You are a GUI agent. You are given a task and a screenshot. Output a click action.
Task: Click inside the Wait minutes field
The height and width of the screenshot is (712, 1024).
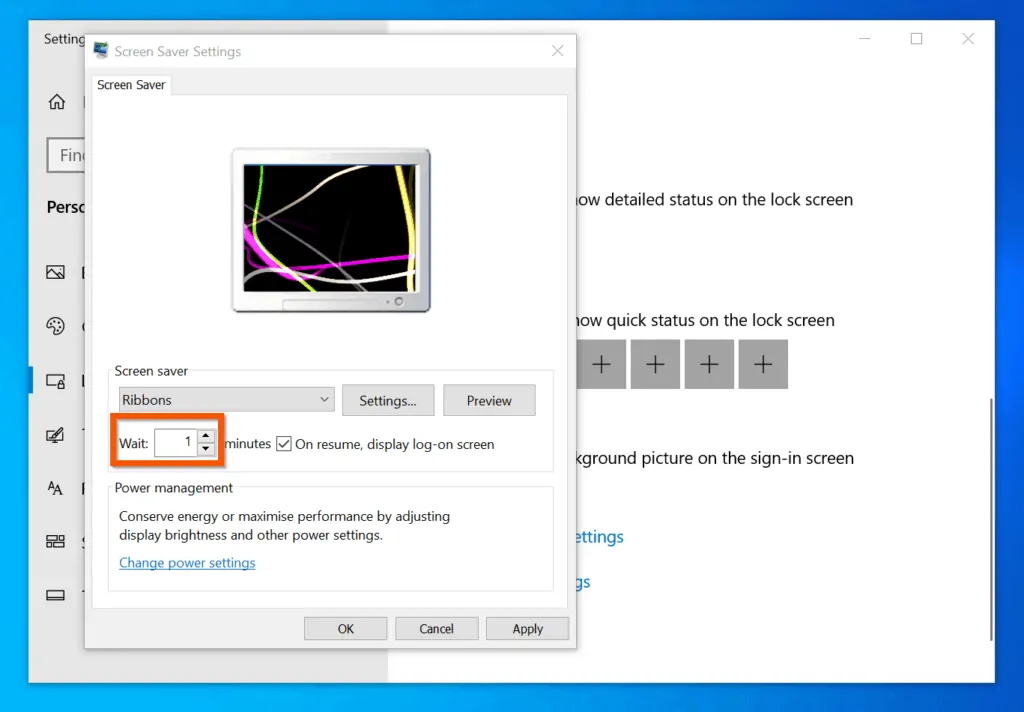[x=175, y=443]
